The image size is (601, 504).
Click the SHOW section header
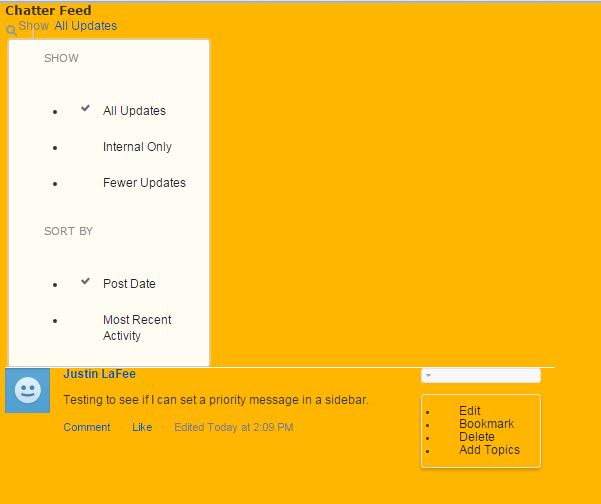coord(61,58)
